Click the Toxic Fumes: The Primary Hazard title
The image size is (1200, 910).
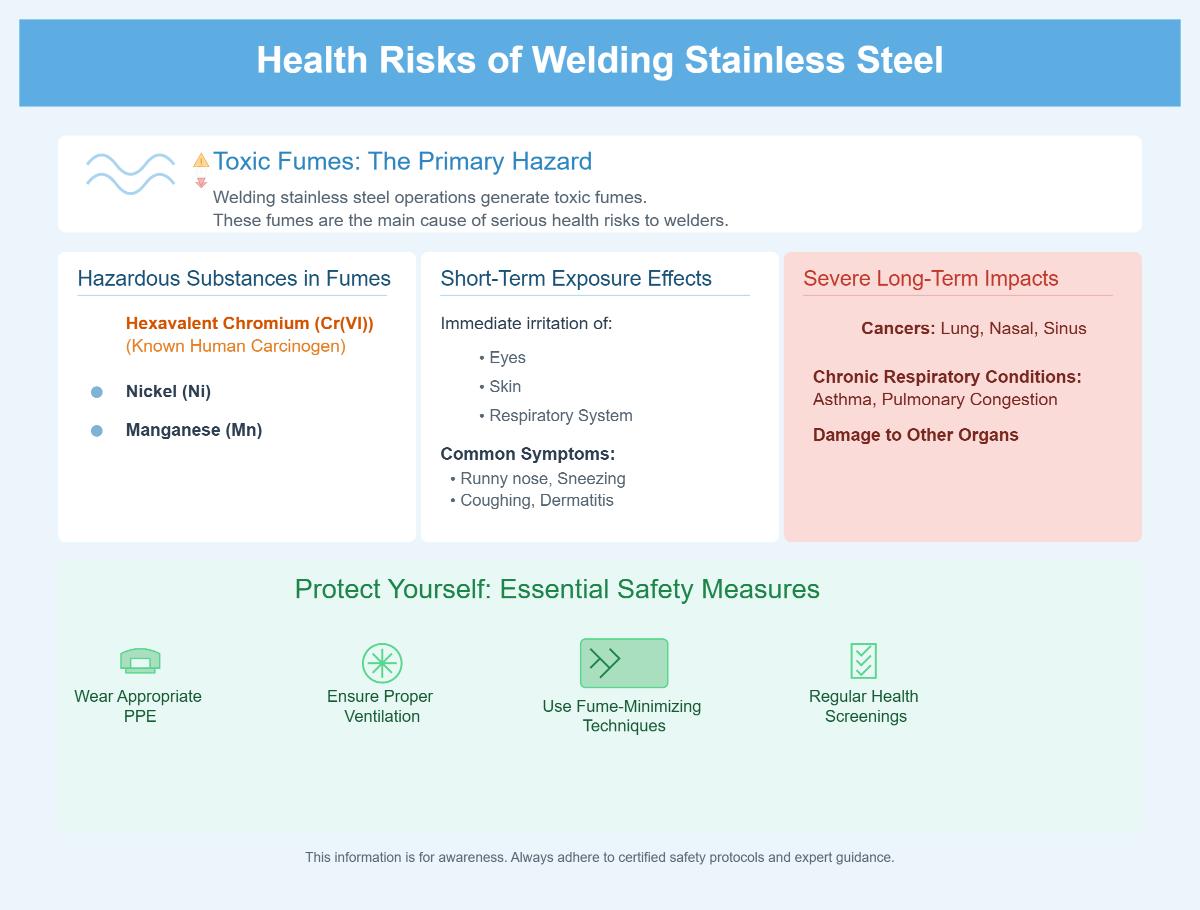pyautogui.click(x=402, y=161)
